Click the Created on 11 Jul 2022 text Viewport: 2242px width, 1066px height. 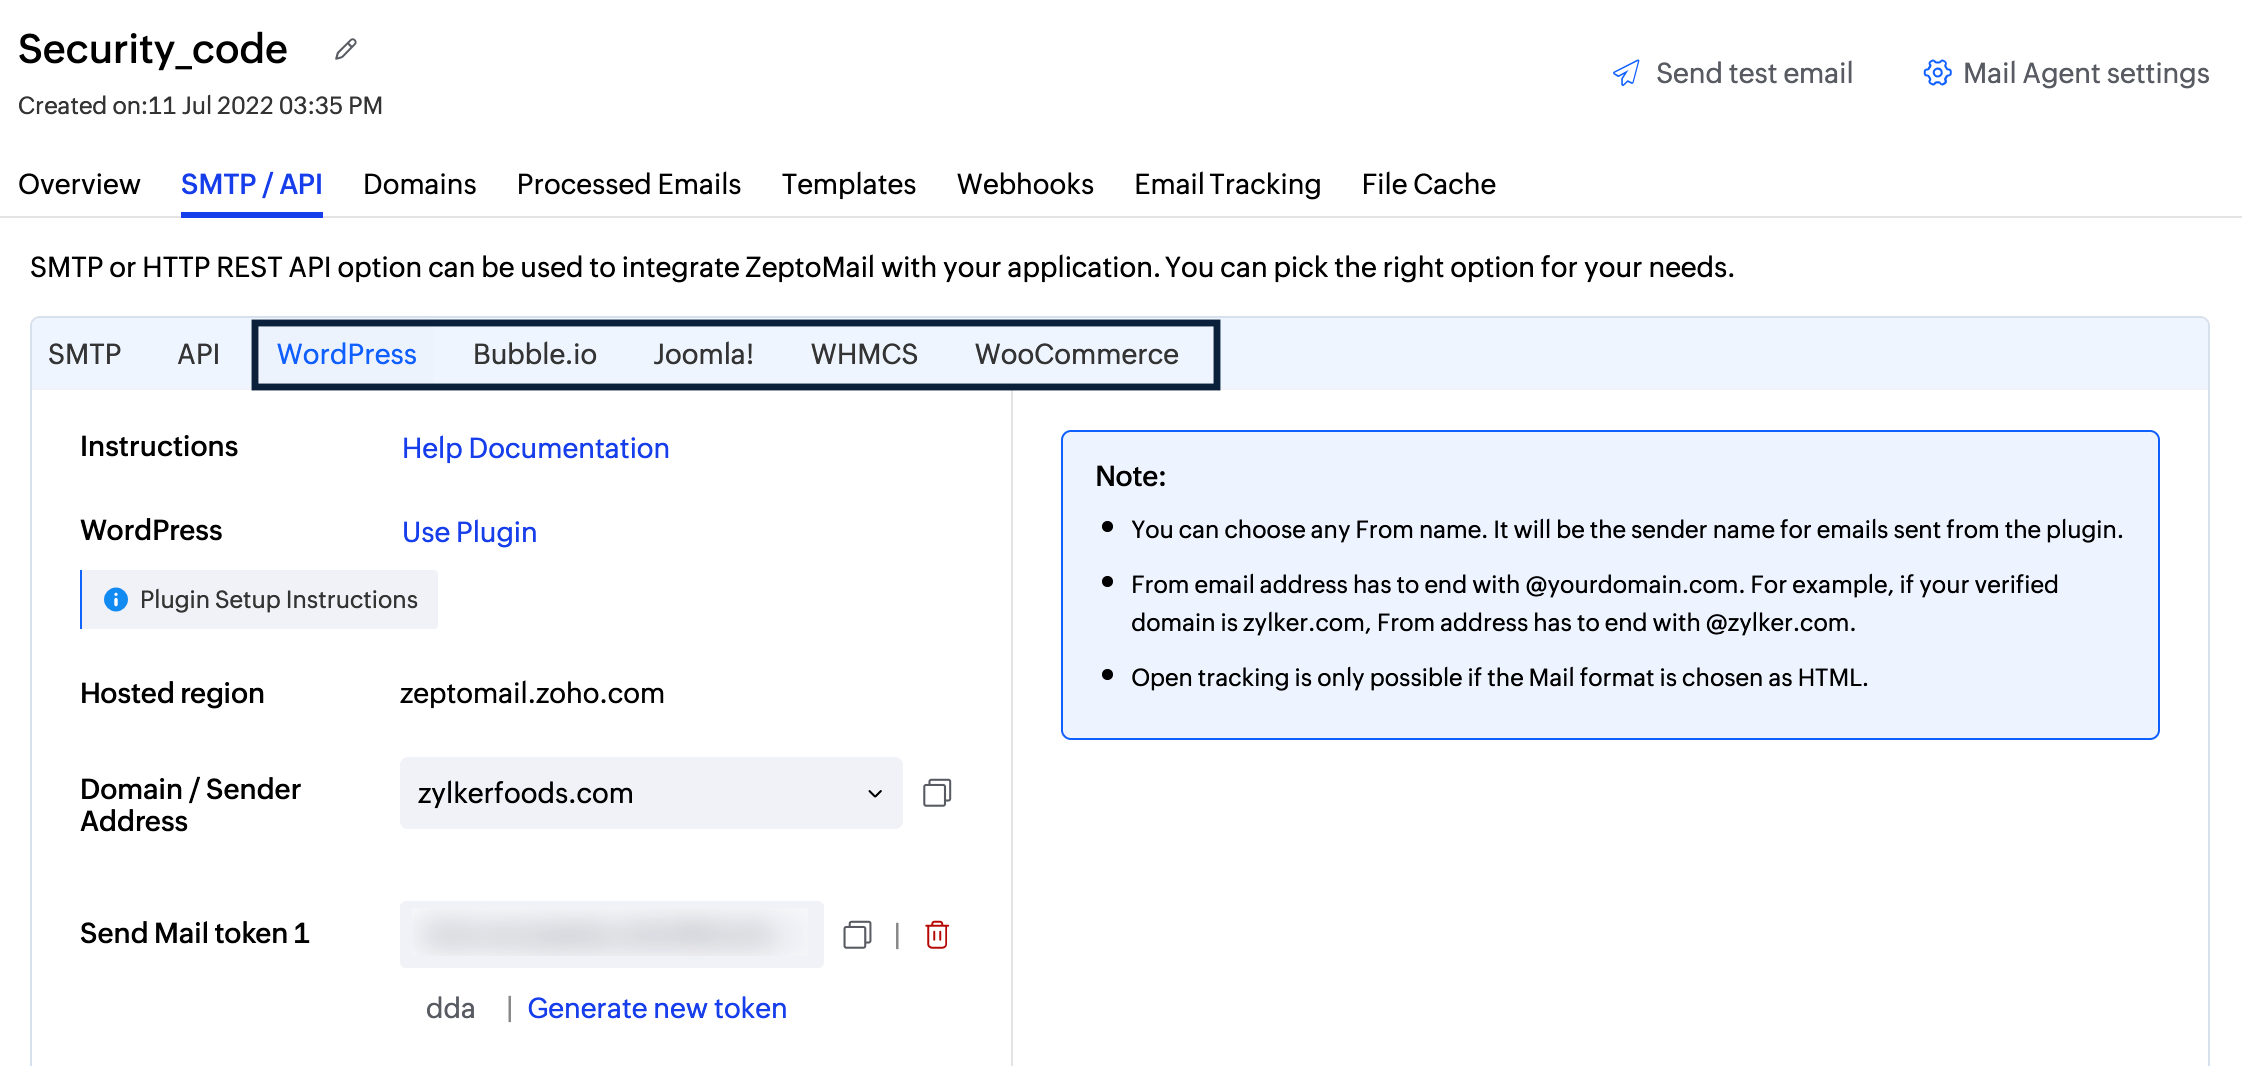click(200, 105)
